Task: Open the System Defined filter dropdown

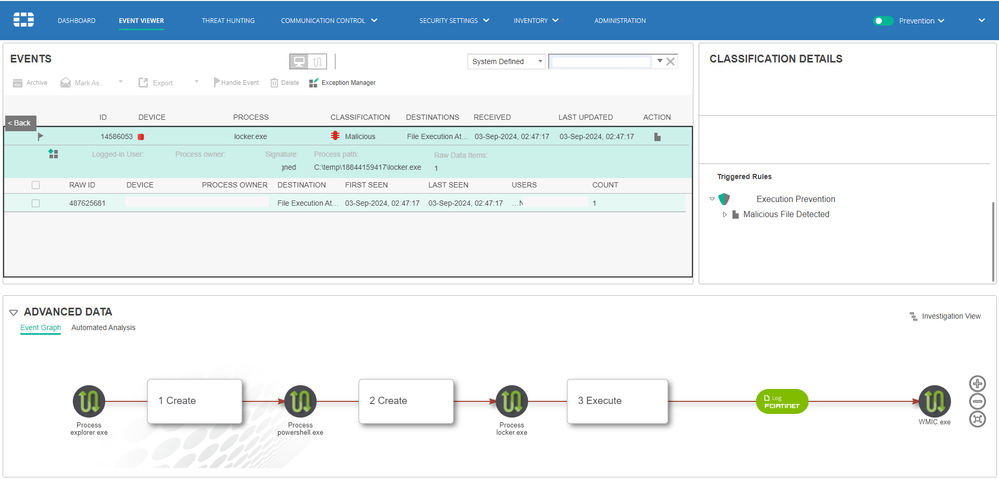Action: click(x=506, y=62)
